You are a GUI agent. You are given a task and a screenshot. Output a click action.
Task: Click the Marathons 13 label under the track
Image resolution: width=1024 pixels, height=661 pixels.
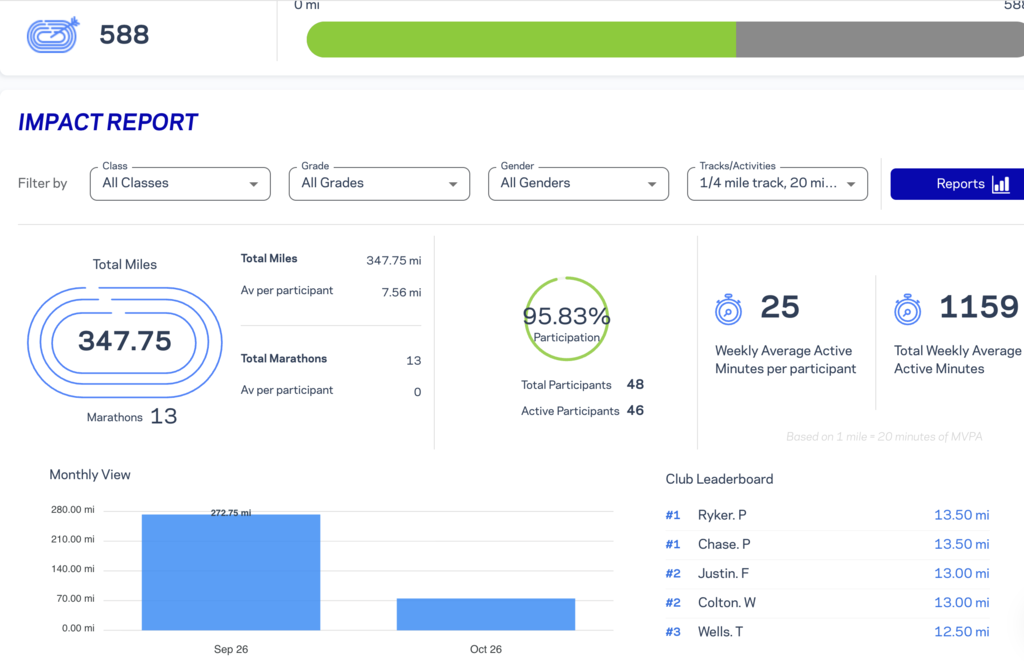(x=132, y=417)
